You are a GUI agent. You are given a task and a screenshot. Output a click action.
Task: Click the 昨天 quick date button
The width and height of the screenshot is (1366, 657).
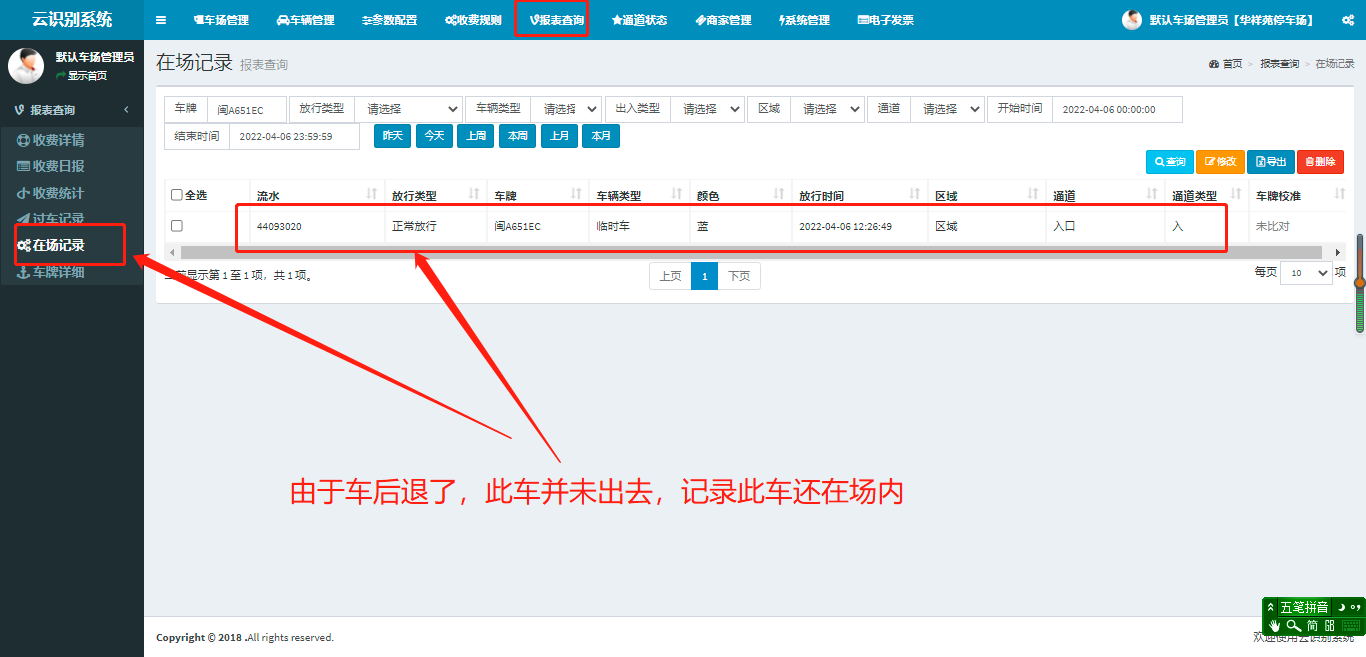click(x=392, y=136)
